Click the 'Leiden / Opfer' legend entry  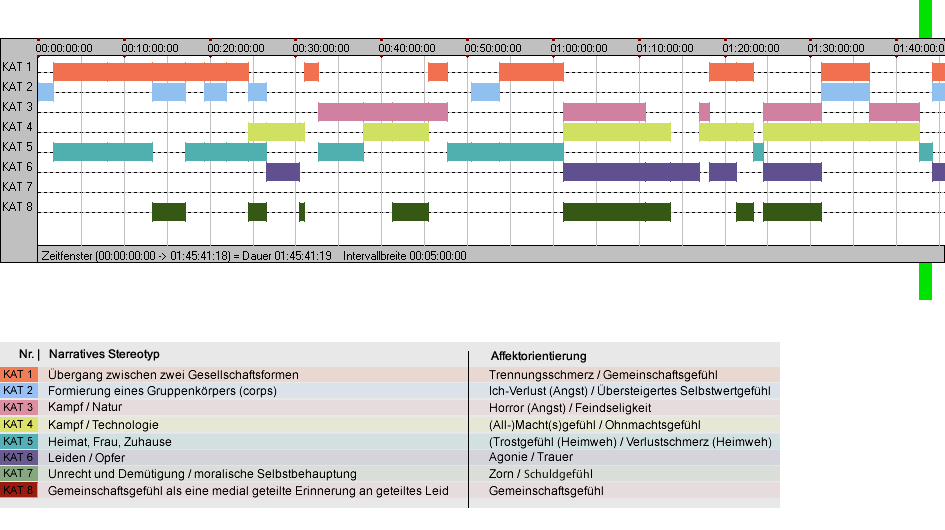click(x=87, y=458)
